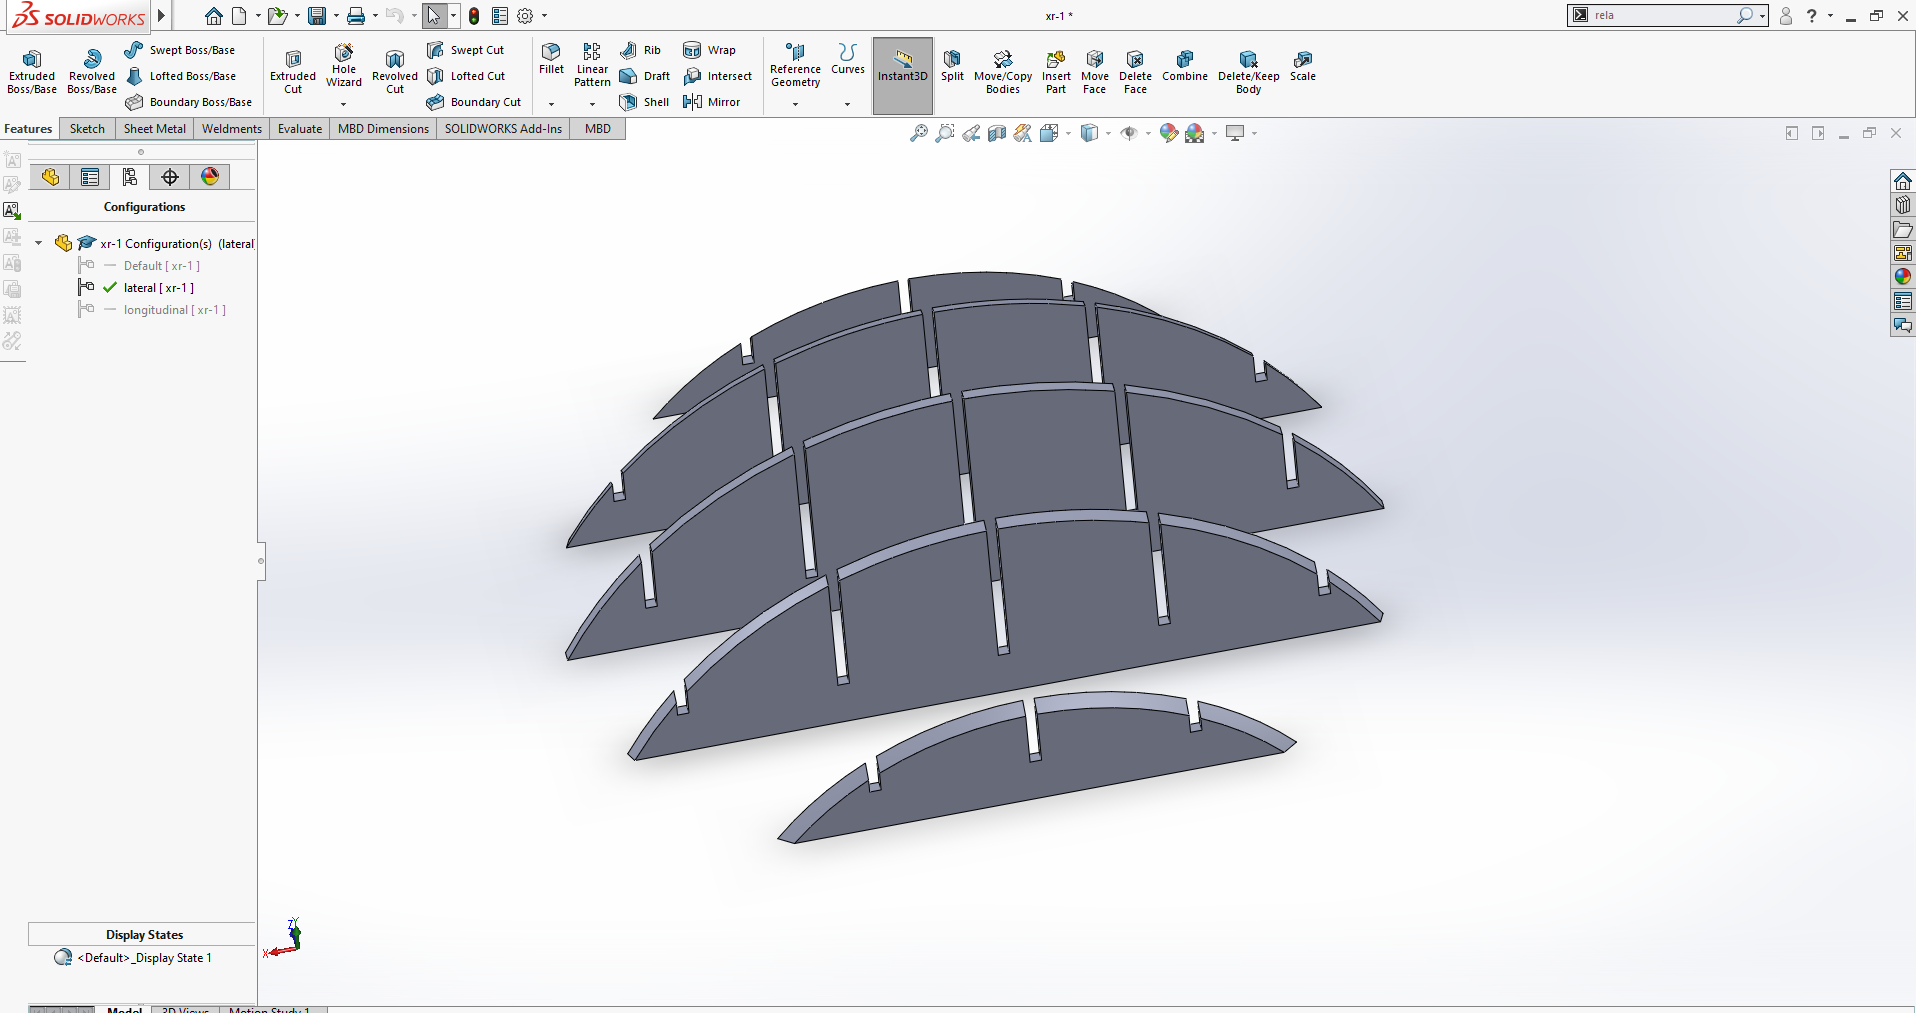
Task: Open Reference Geometry tool
Action: [x=795, y=66]
